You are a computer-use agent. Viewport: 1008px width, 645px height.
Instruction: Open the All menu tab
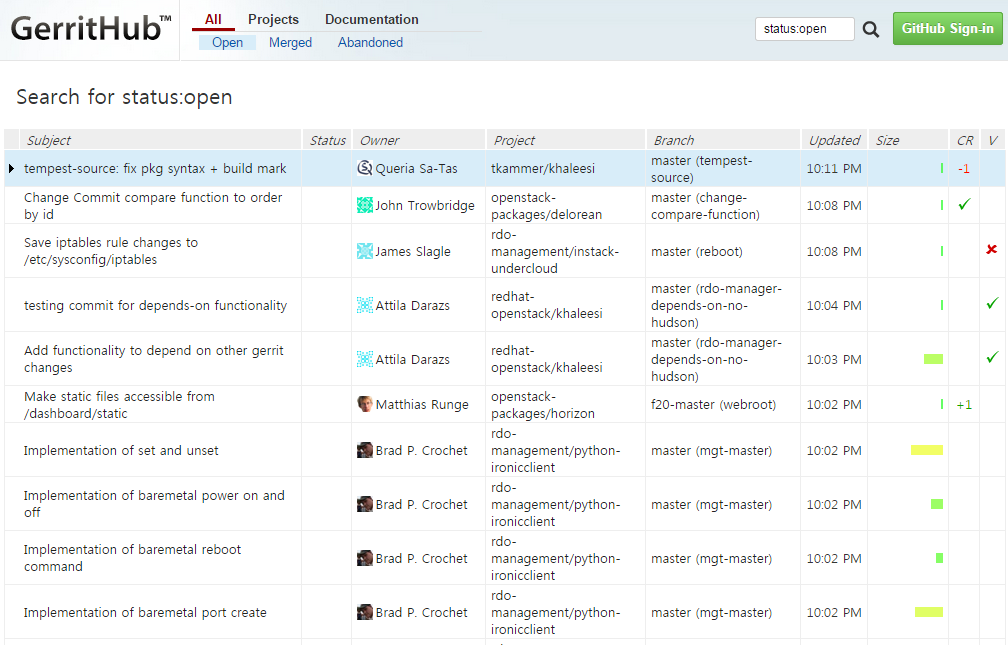pos(213,19)
